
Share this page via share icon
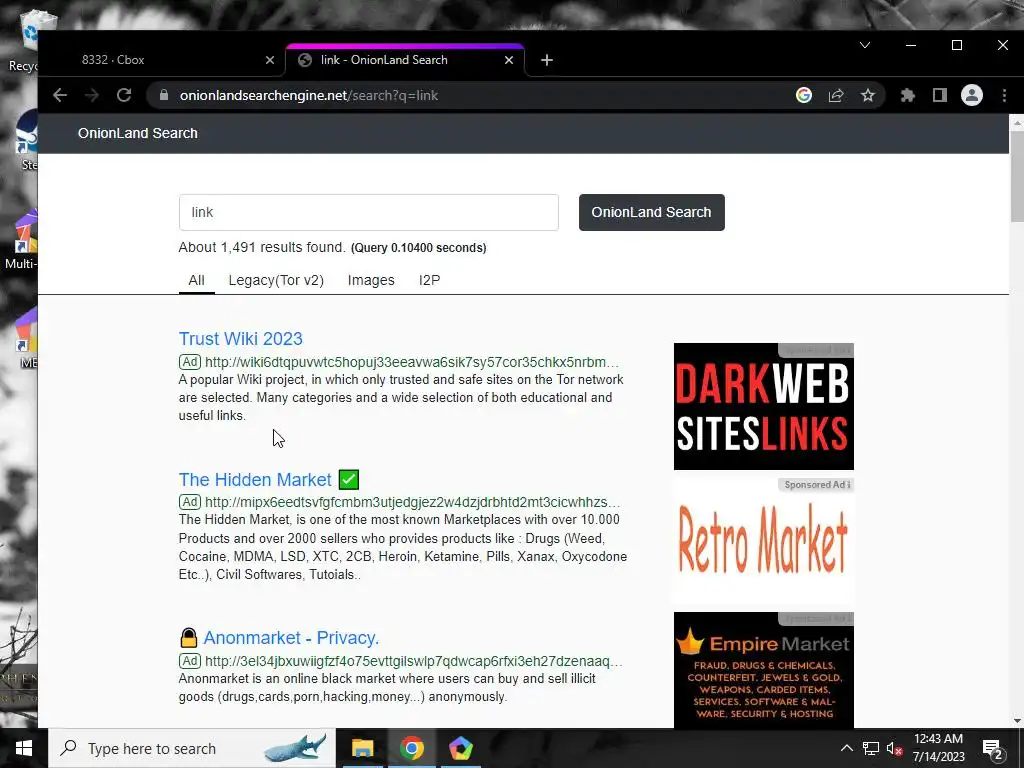pos(836,95)
